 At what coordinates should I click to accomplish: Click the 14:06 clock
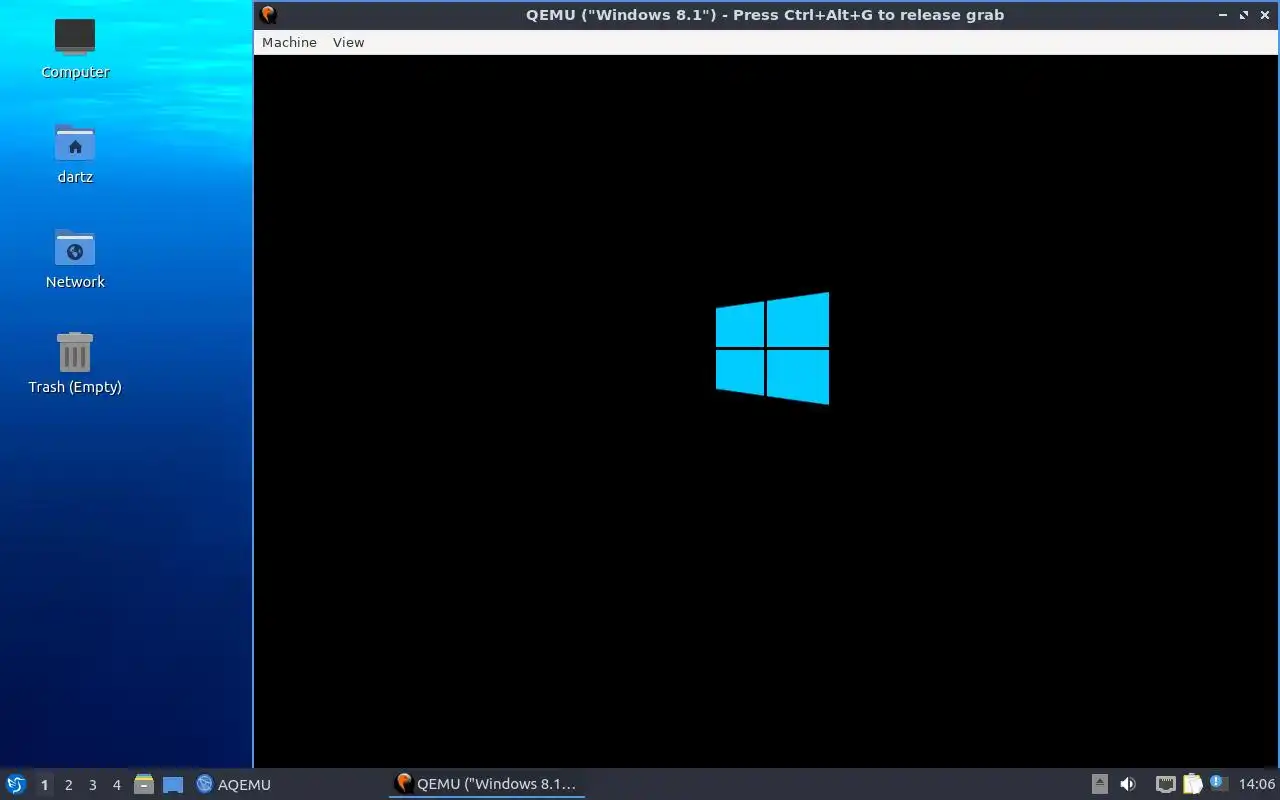point(1257,784)
